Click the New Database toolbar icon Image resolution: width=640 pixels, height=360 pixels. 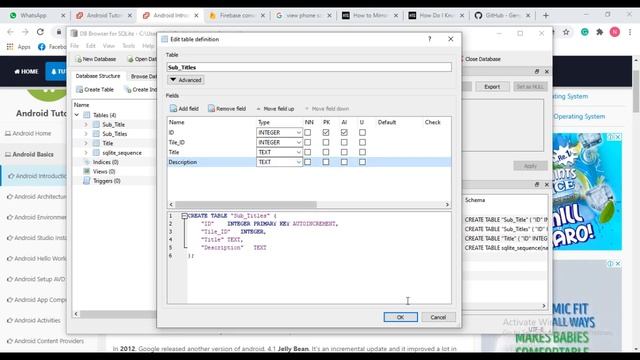(78, 59)
